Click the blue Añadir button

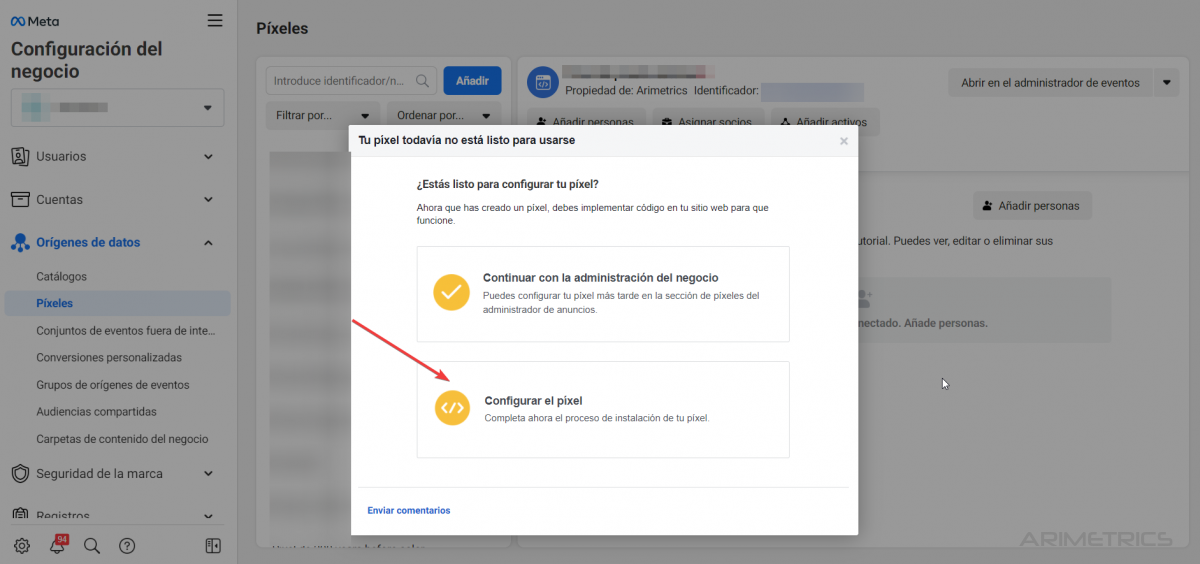(x=472, y=80)
